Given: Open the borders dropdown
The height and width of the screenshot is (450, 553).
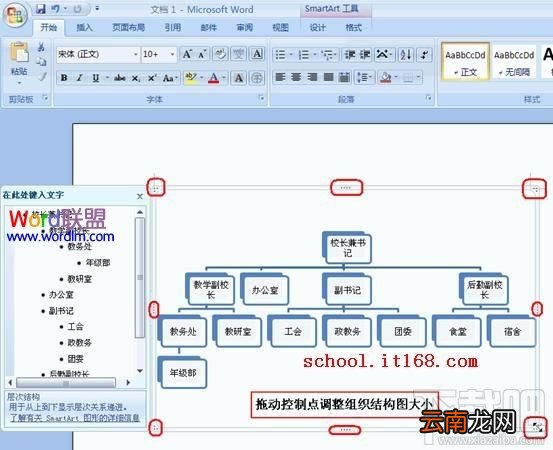Looking at the screenshot, I should click(418, 77).
